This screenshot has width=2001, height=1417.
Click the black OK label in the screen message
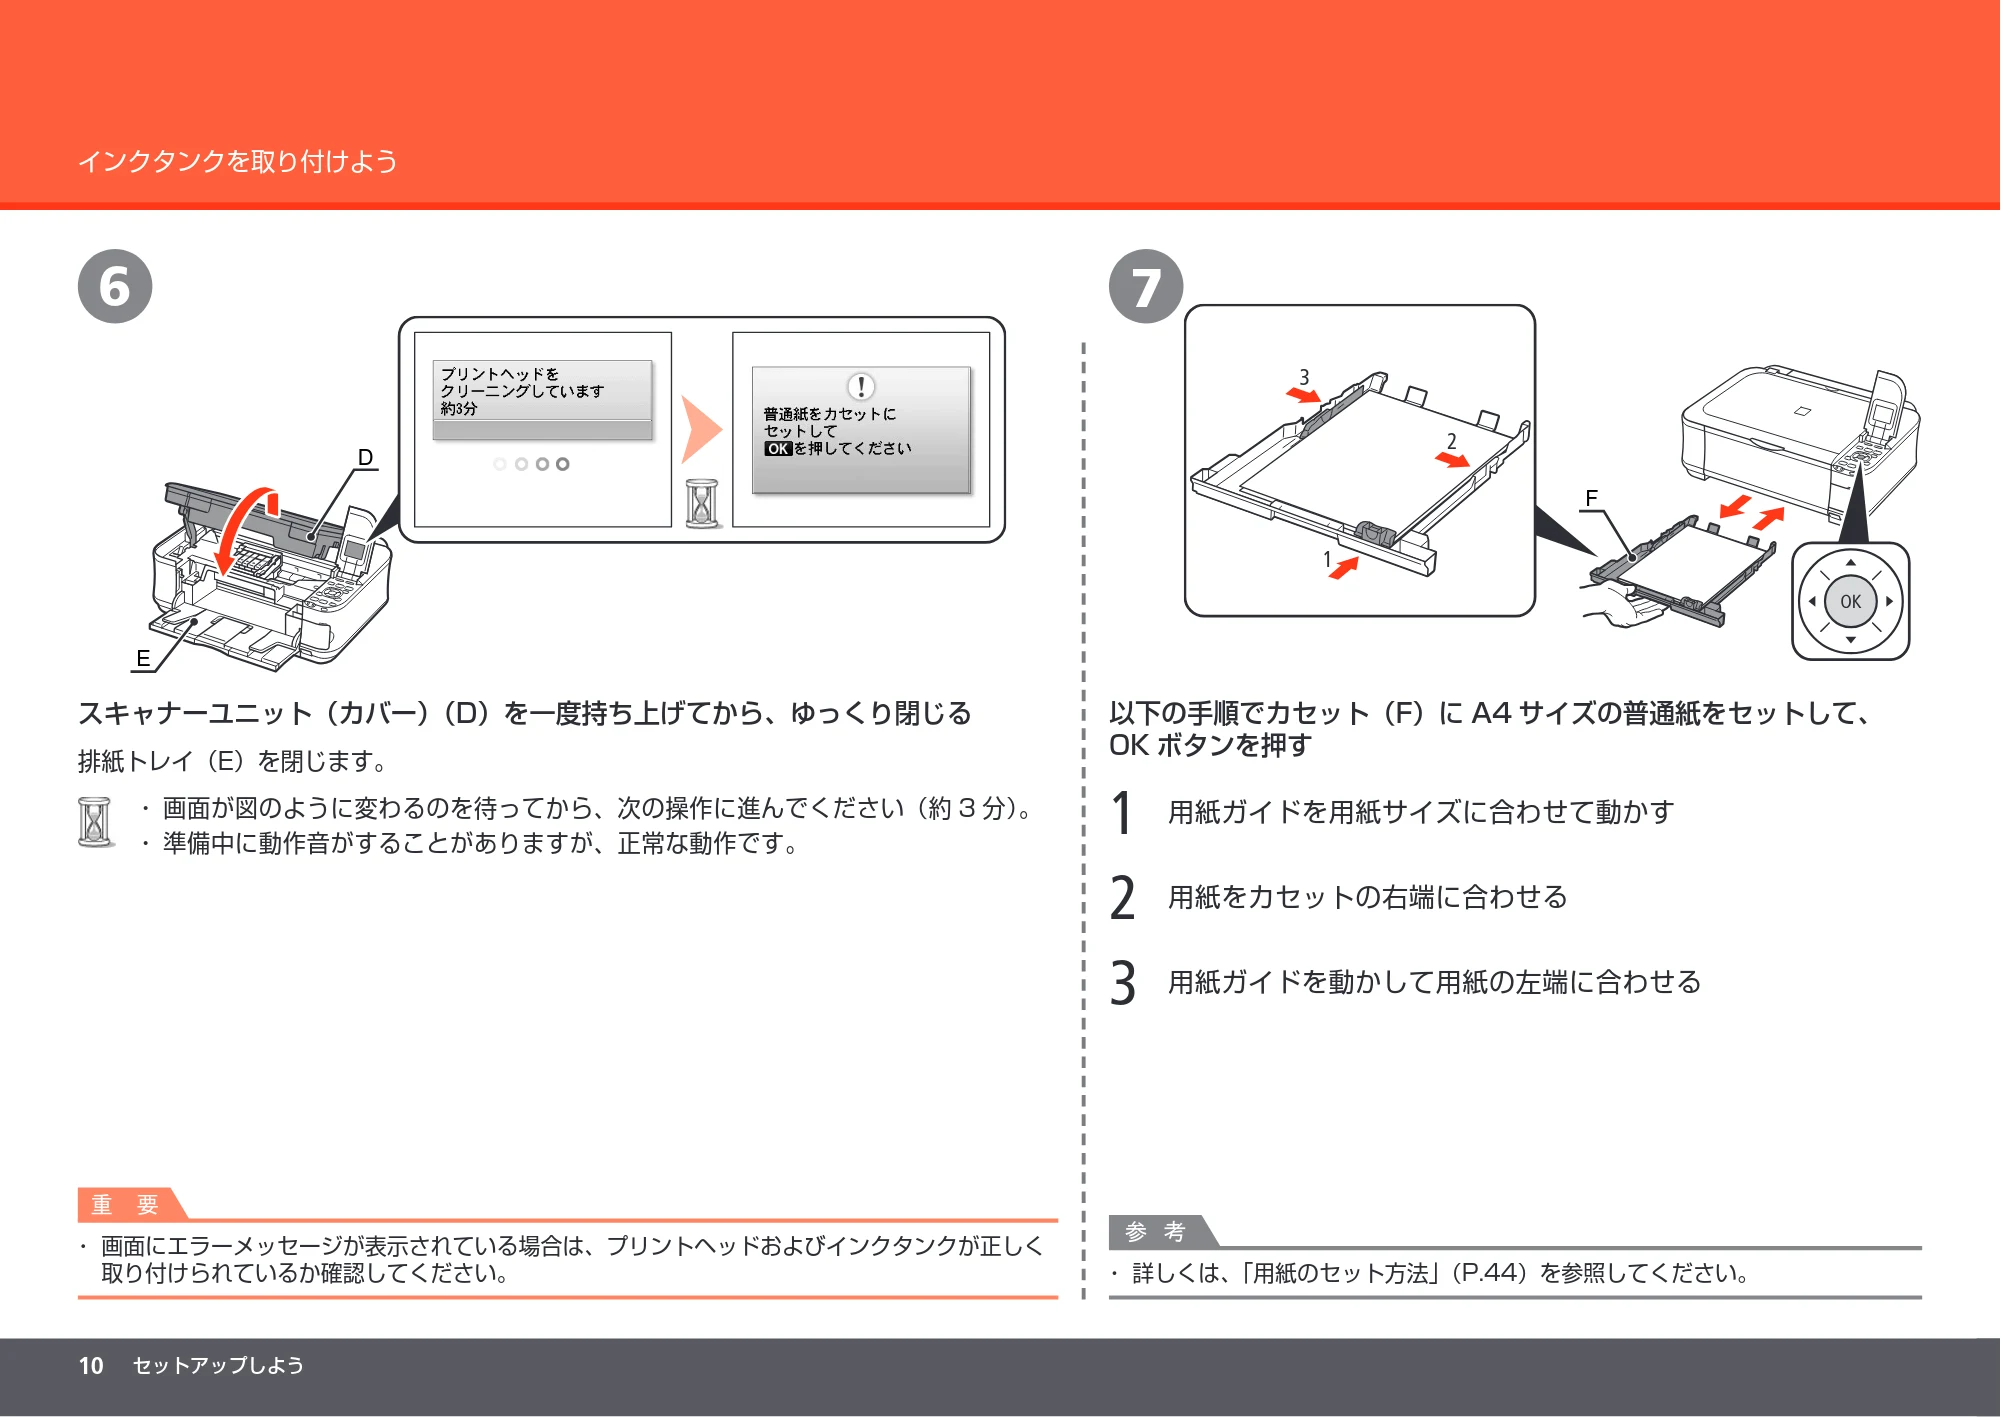pyautogui.click(x=778, y=449)
